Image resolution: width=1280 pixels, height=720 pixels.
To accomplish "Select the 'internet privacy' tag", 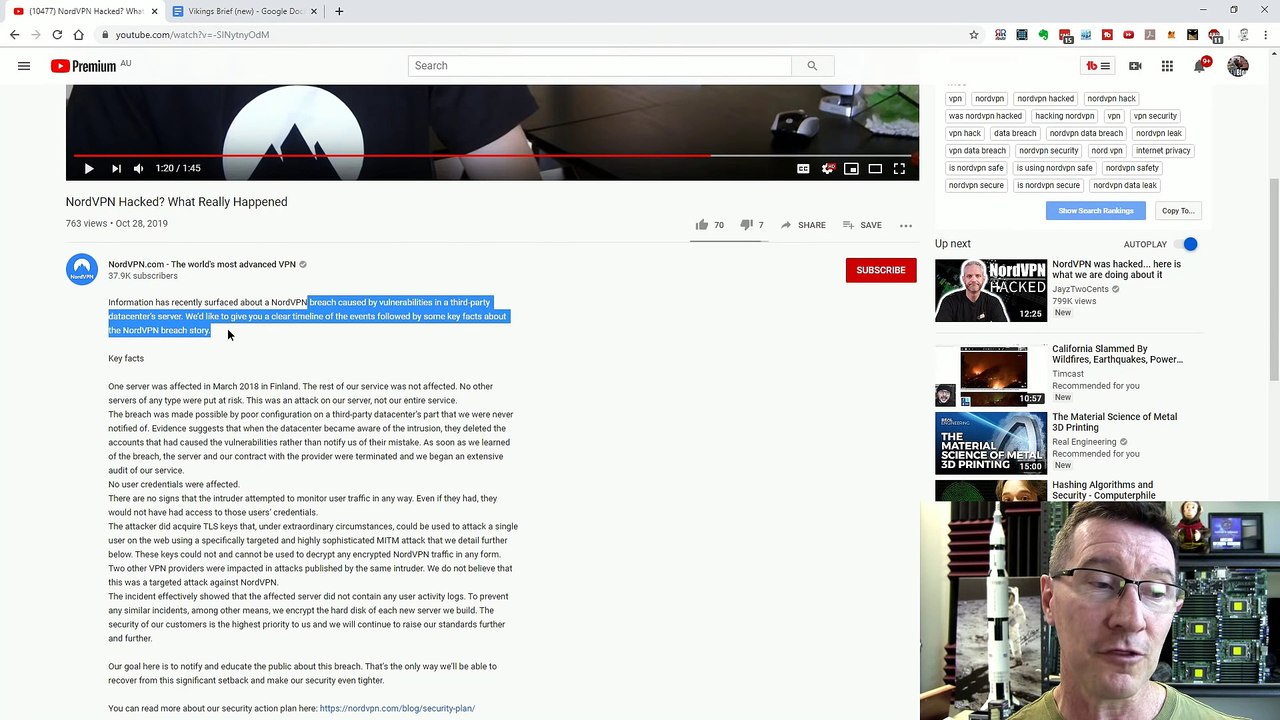I will 1163,151.
